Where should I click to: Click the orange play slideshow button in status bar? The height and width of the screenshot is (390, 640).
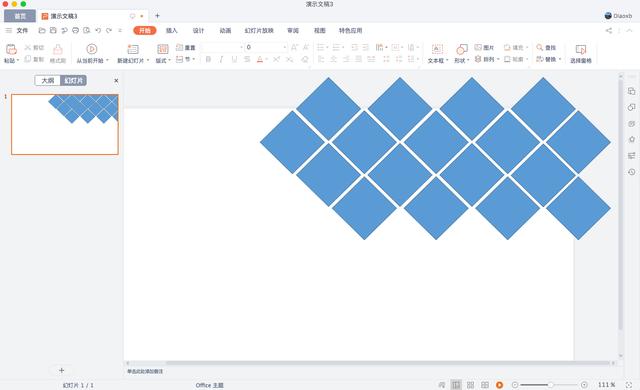tap(499, 385)
